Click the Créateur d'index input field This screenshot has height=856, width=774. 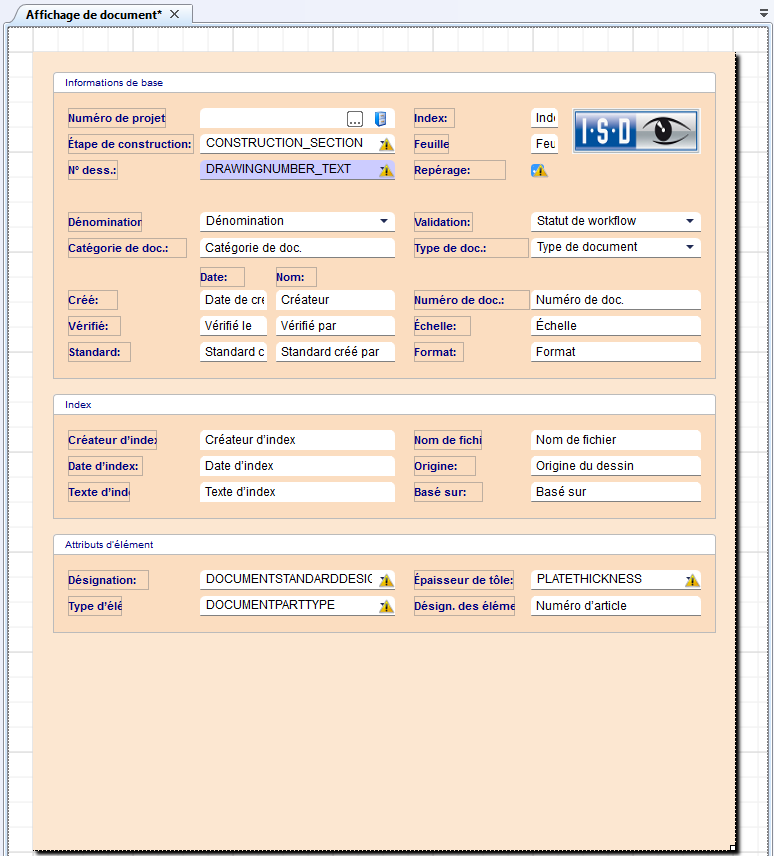tap(297, 440)
